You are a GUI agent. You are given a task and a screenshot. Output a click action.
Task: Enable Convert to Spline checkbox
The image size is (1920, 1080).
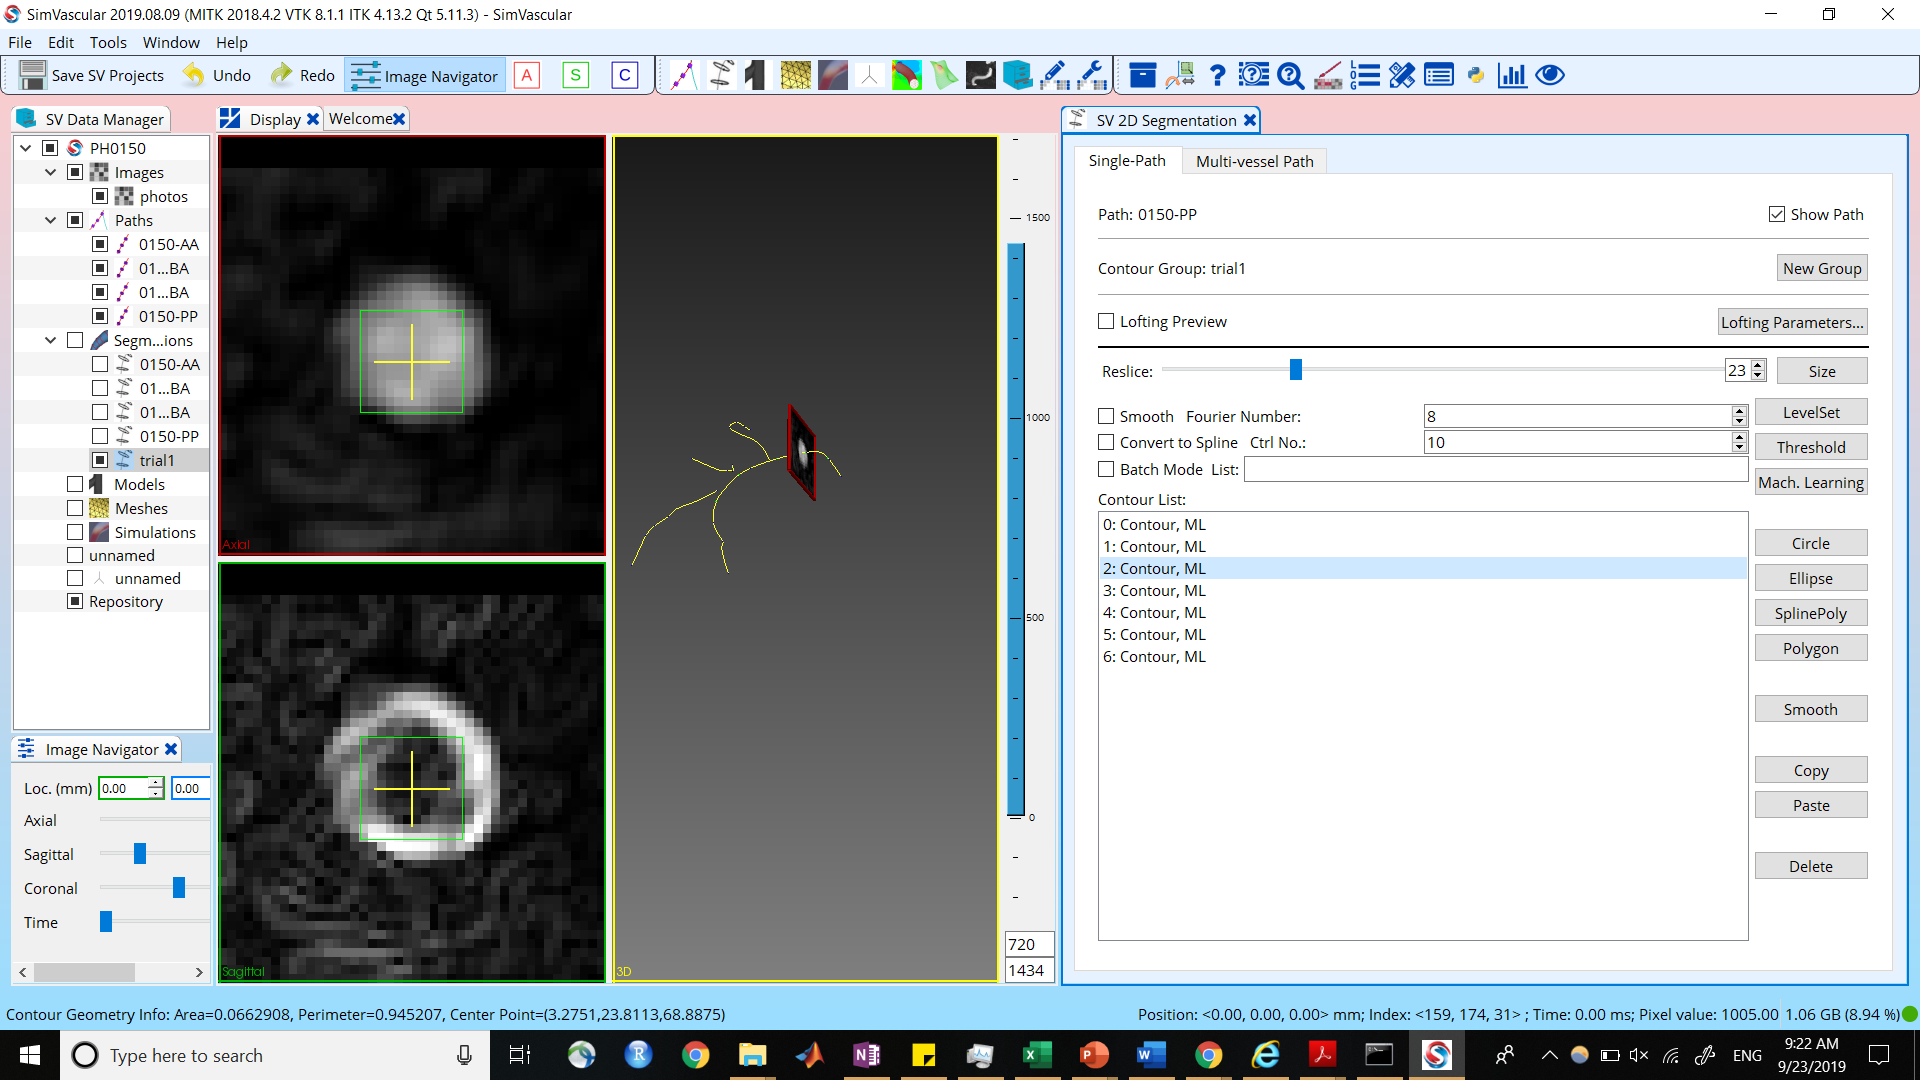click(1106, 442)
